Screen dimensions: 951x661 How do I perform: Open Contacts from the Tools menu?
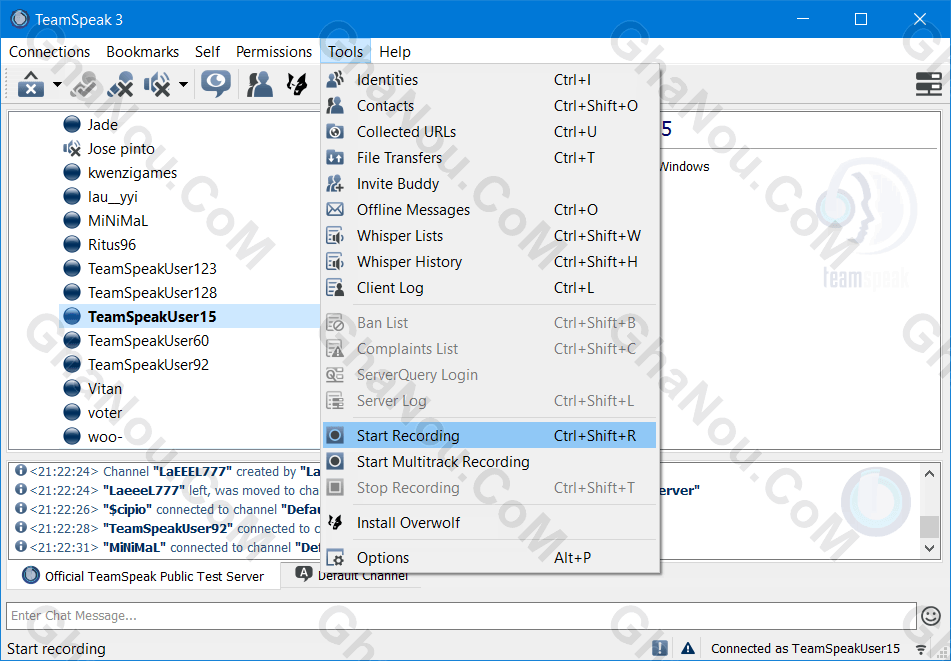[x=489, y=106]
